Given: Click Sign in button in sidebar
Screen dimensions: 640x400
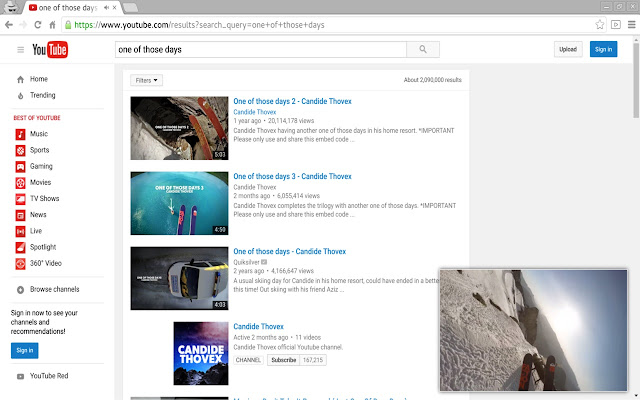Looking at the screenshot, I should point(24,351).
